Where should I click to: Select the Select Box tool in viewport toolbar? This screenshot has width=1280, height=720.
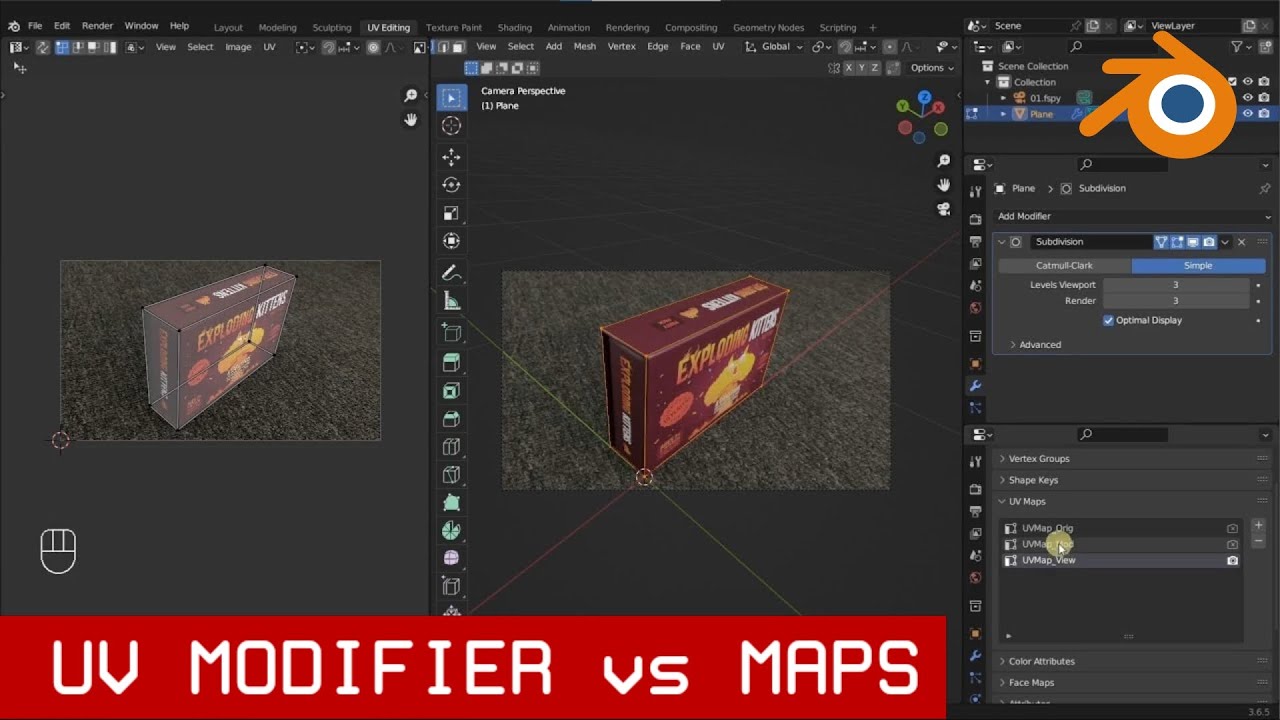click(x=451, y=98)
